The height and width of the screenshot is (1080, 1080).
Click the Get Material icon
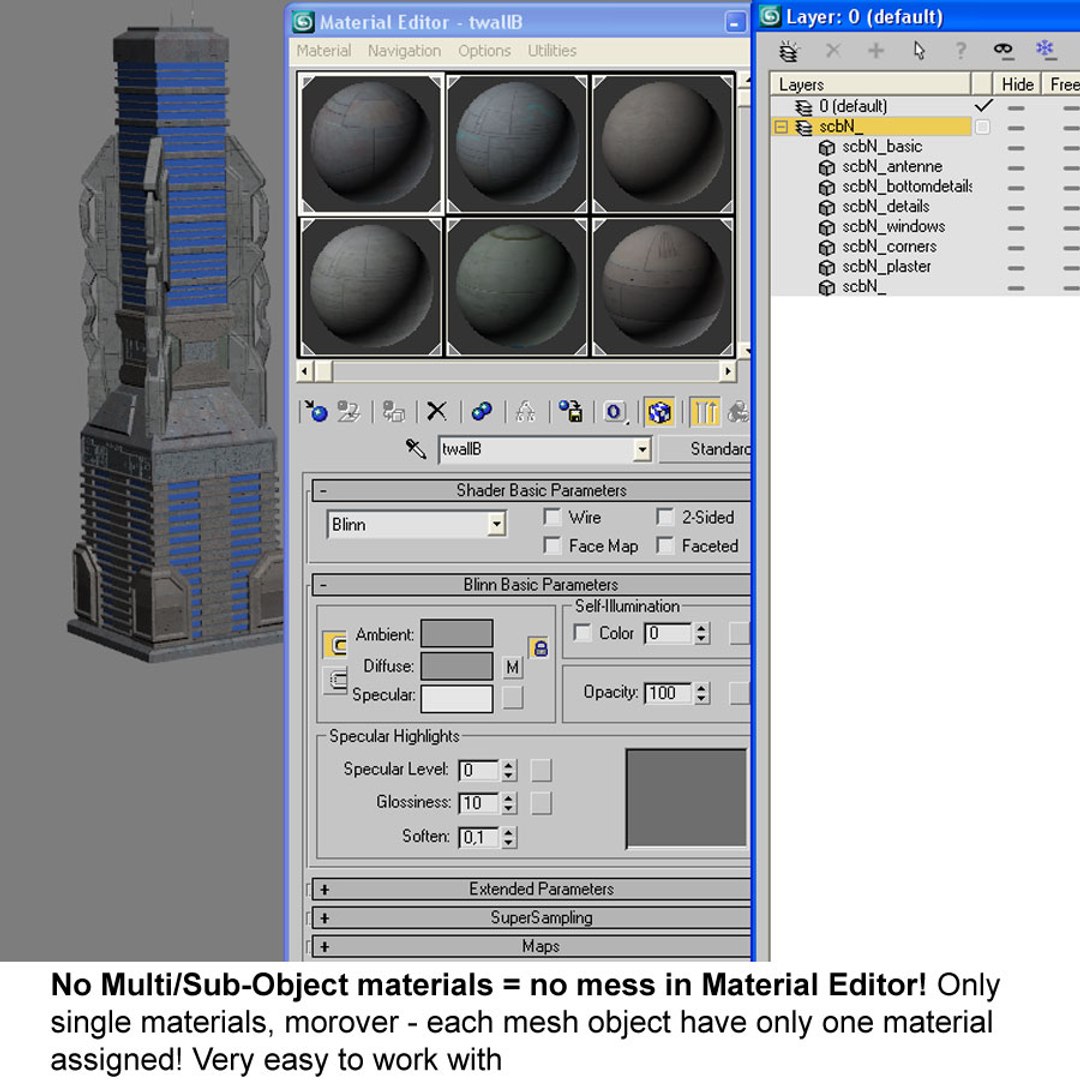(x=316, y=412)
